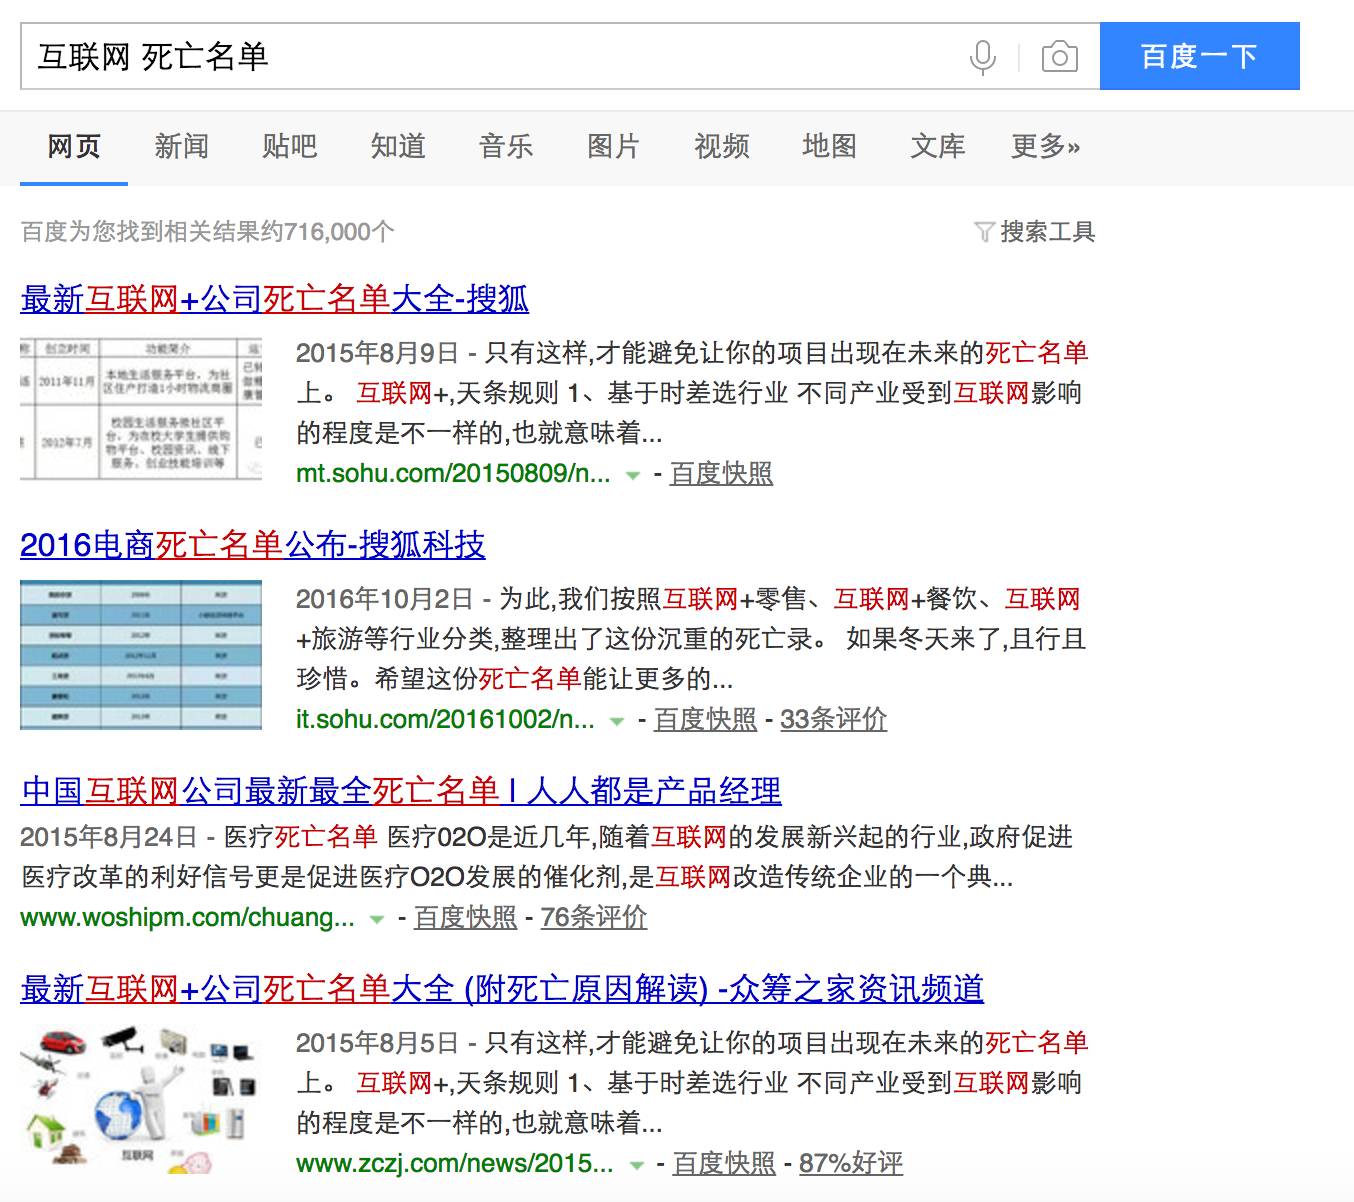Expand dropdown arrow next to www.zczj.com URL
Viewport: 1354px width, 1202px height.
point(635,1165)
